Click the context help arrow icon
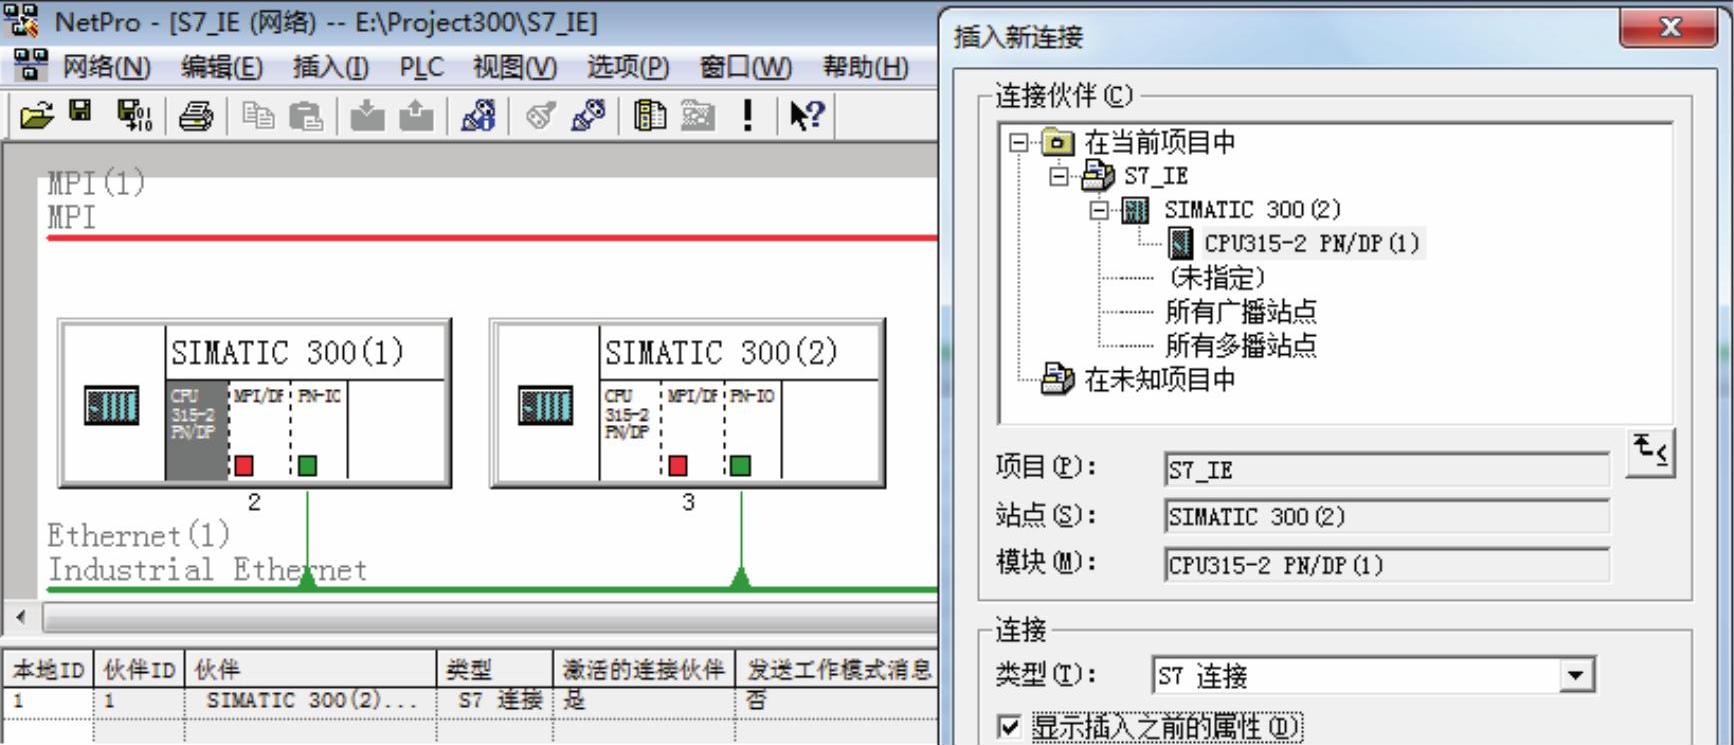The width and height of the screenshot is (1734, 745). click(806, 116)
